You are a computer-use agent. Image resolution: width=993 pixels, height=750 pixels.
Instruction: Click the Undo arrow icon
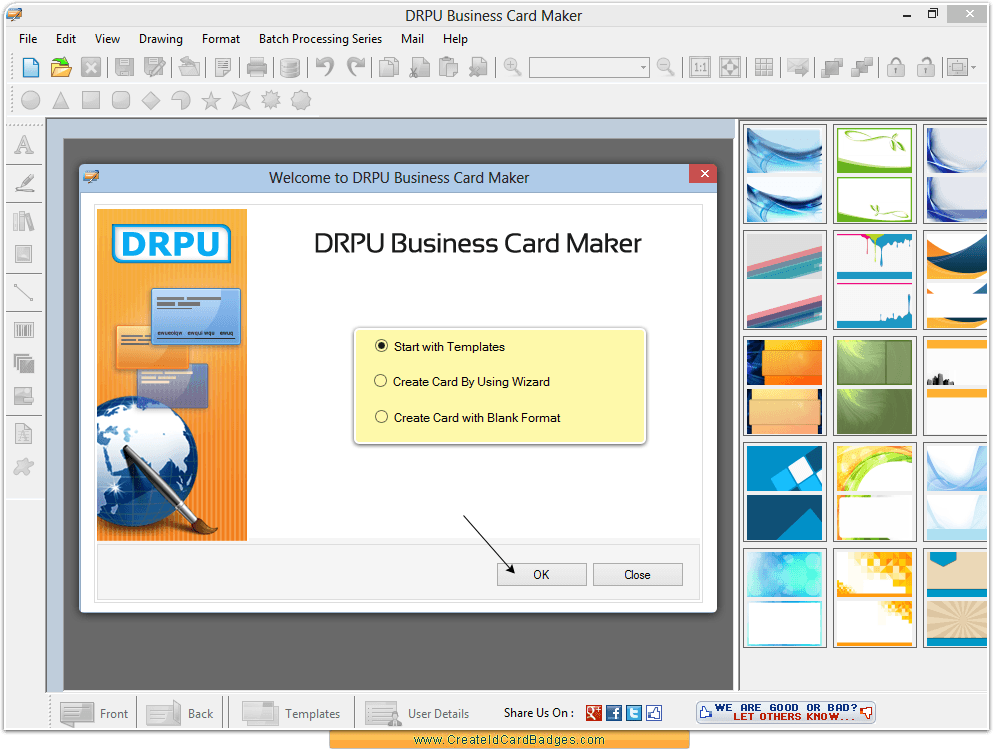tap(325, 67)
